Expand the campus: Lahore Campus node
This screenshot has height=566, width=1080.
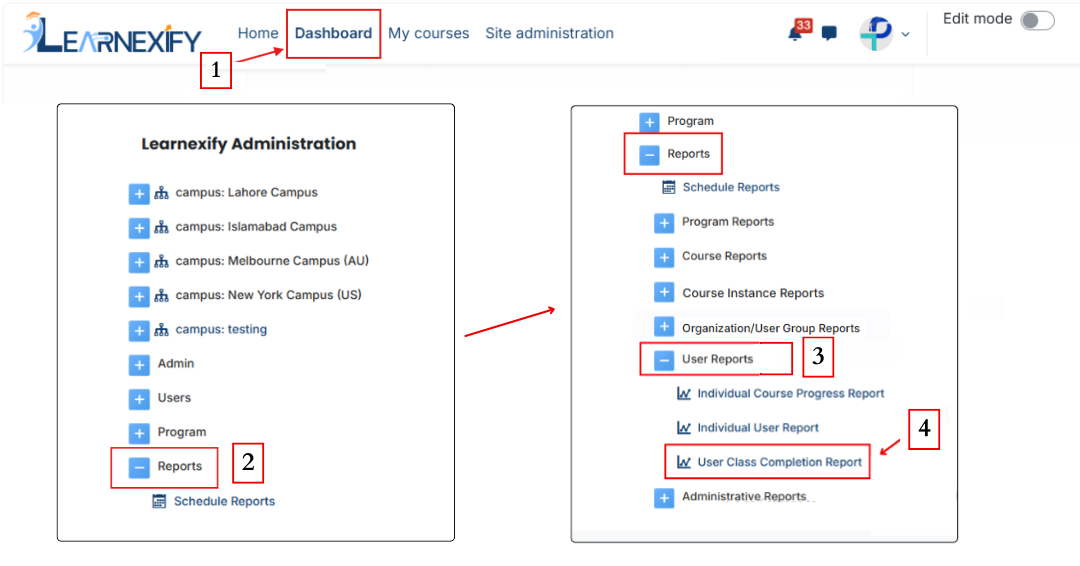pyautogui.click(x=139, y=193)
